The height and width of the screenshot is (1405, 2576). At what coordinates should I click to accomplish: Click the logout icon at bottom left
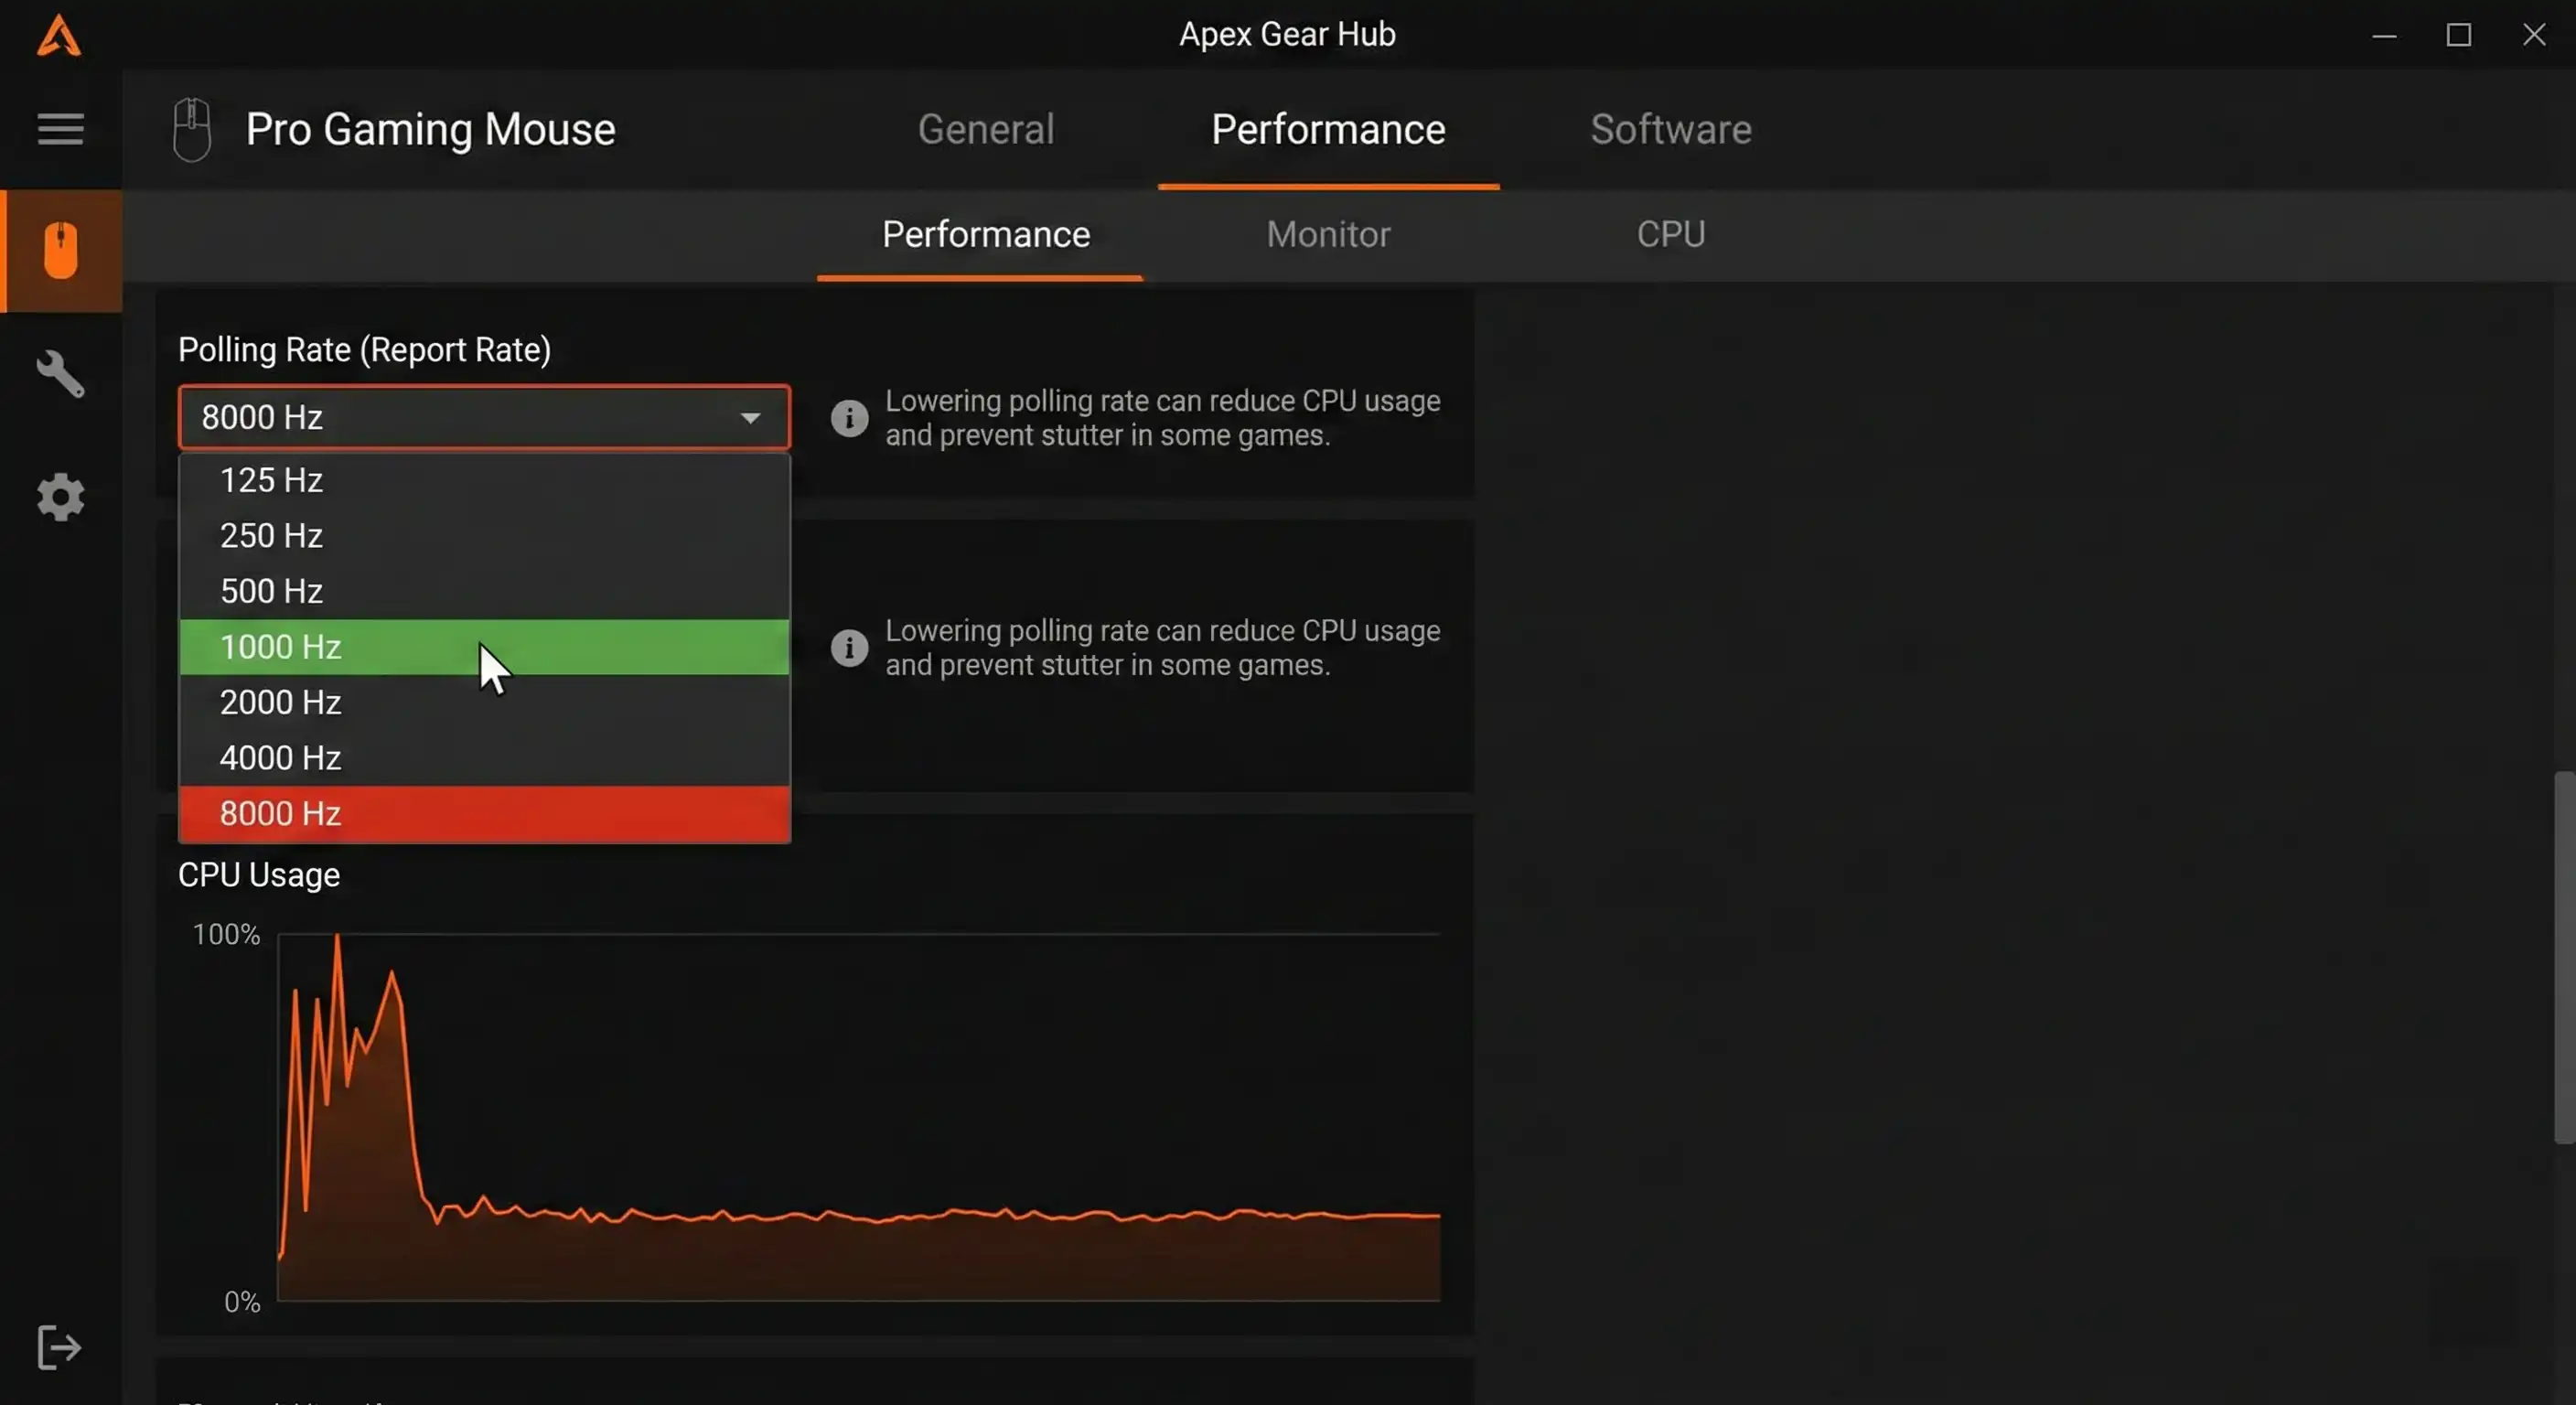pos(59,1348)
